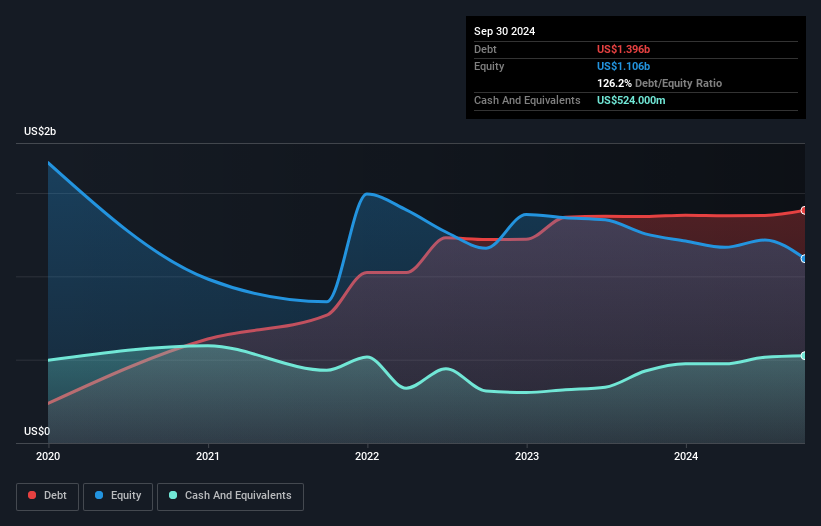
Task: Click the red Debt legend dot
Action: pos(32,495)
